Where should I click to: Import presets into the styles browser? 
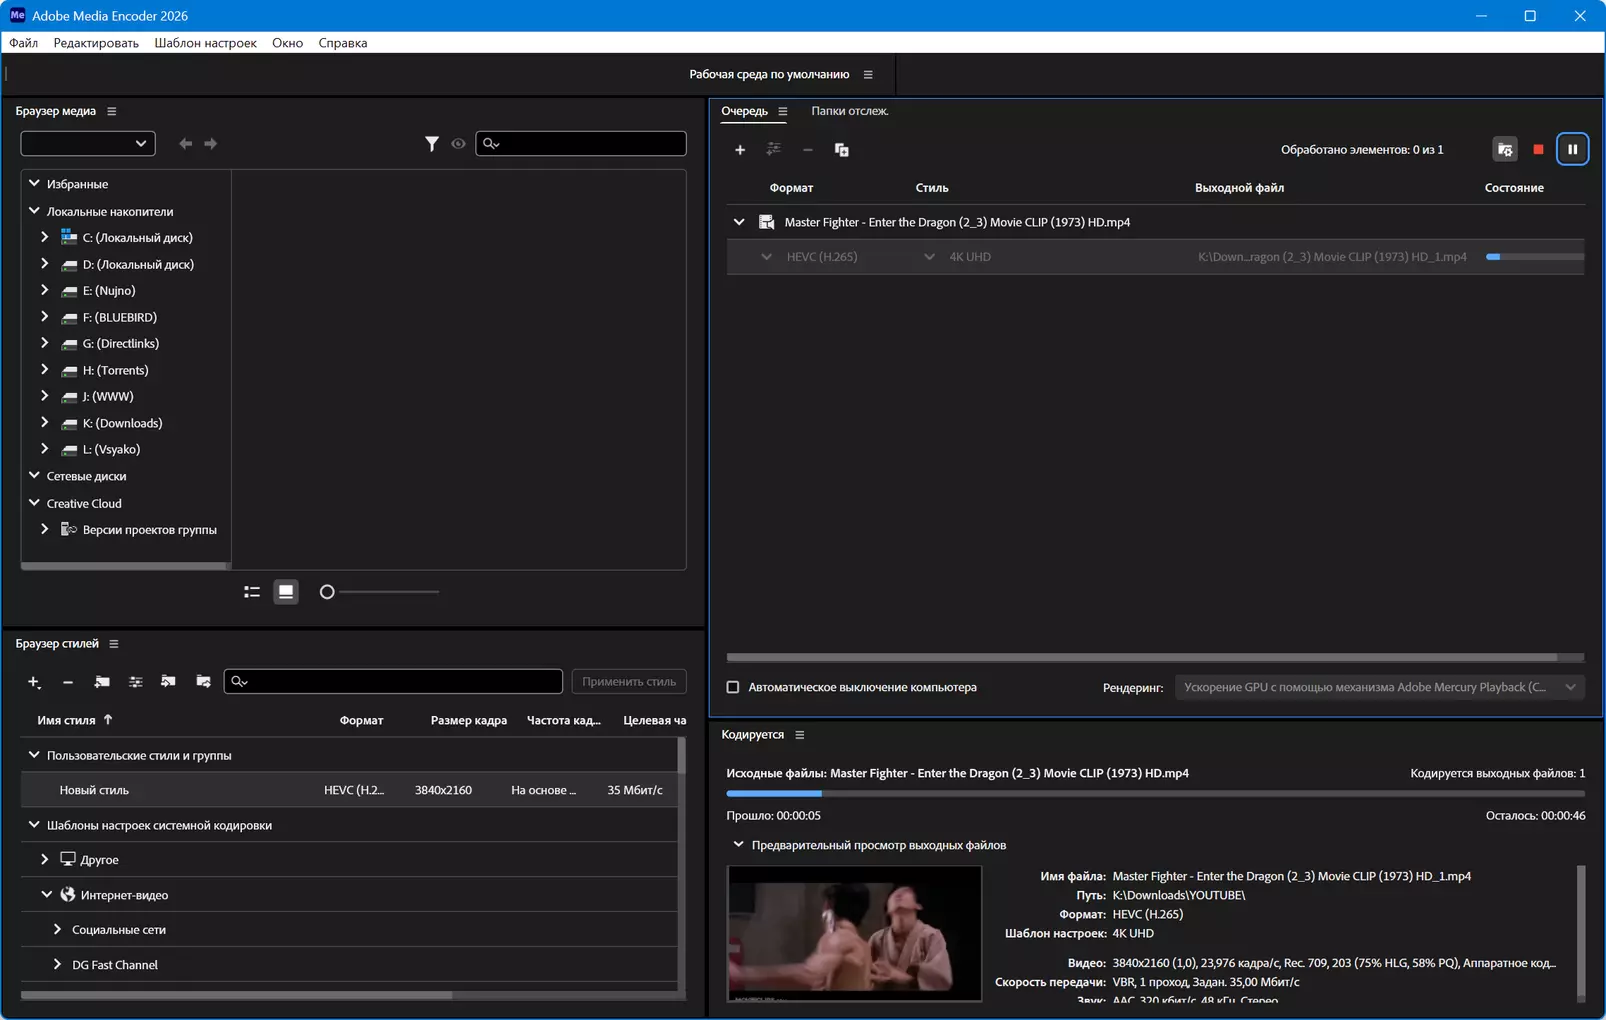pyautogui.click(x=168, y=682)
